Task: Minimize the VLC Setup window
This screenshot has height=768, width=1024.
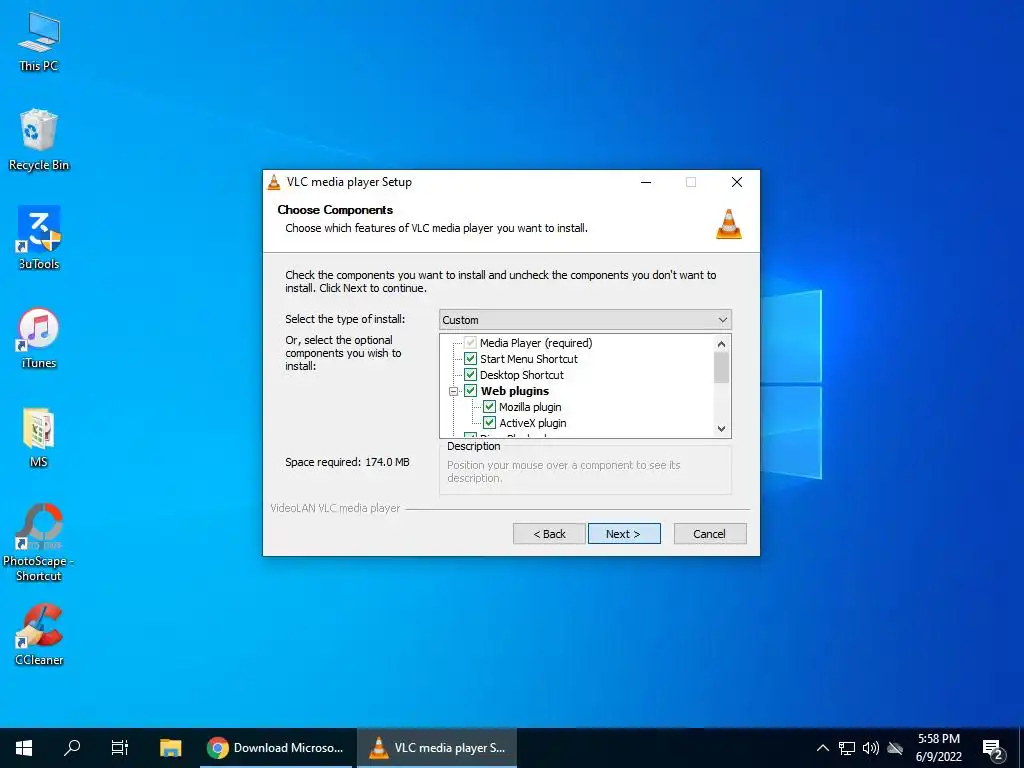Action: point(646,182)
